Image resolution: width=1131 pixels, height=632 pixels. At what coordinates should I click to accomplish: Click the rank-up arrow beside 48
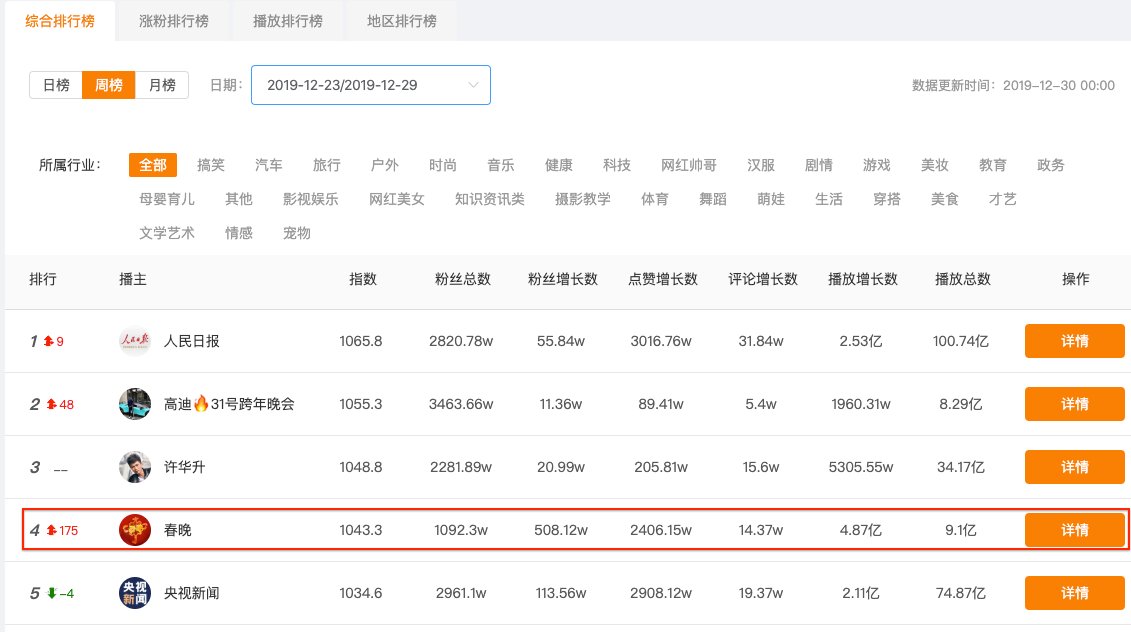[51, 404]
